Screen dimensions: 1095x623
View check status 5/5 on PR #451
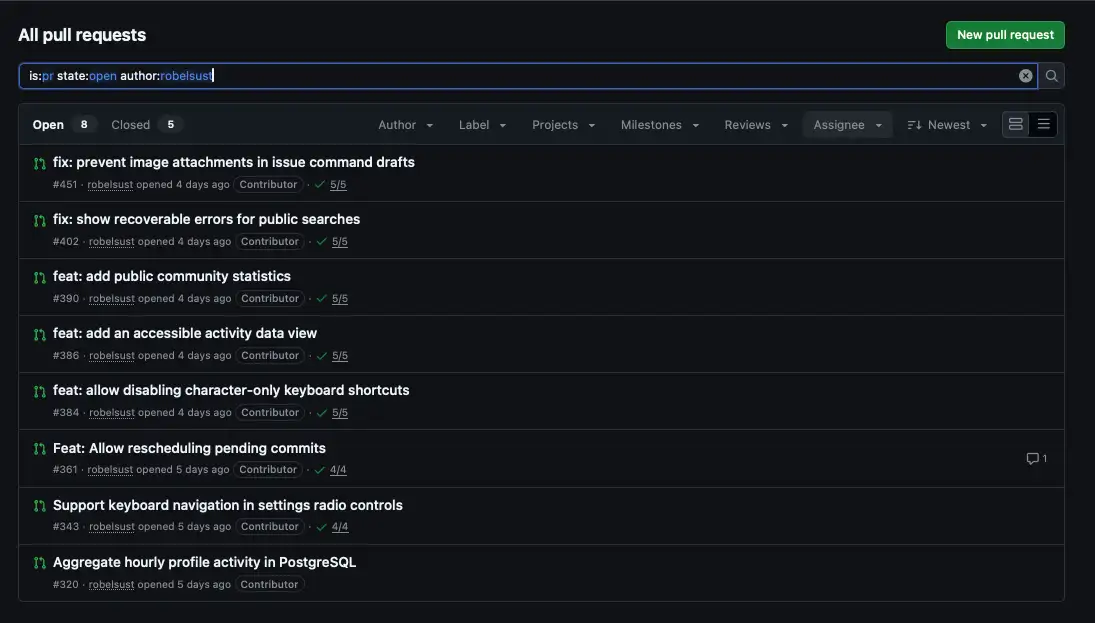click(x=338, y=184)
